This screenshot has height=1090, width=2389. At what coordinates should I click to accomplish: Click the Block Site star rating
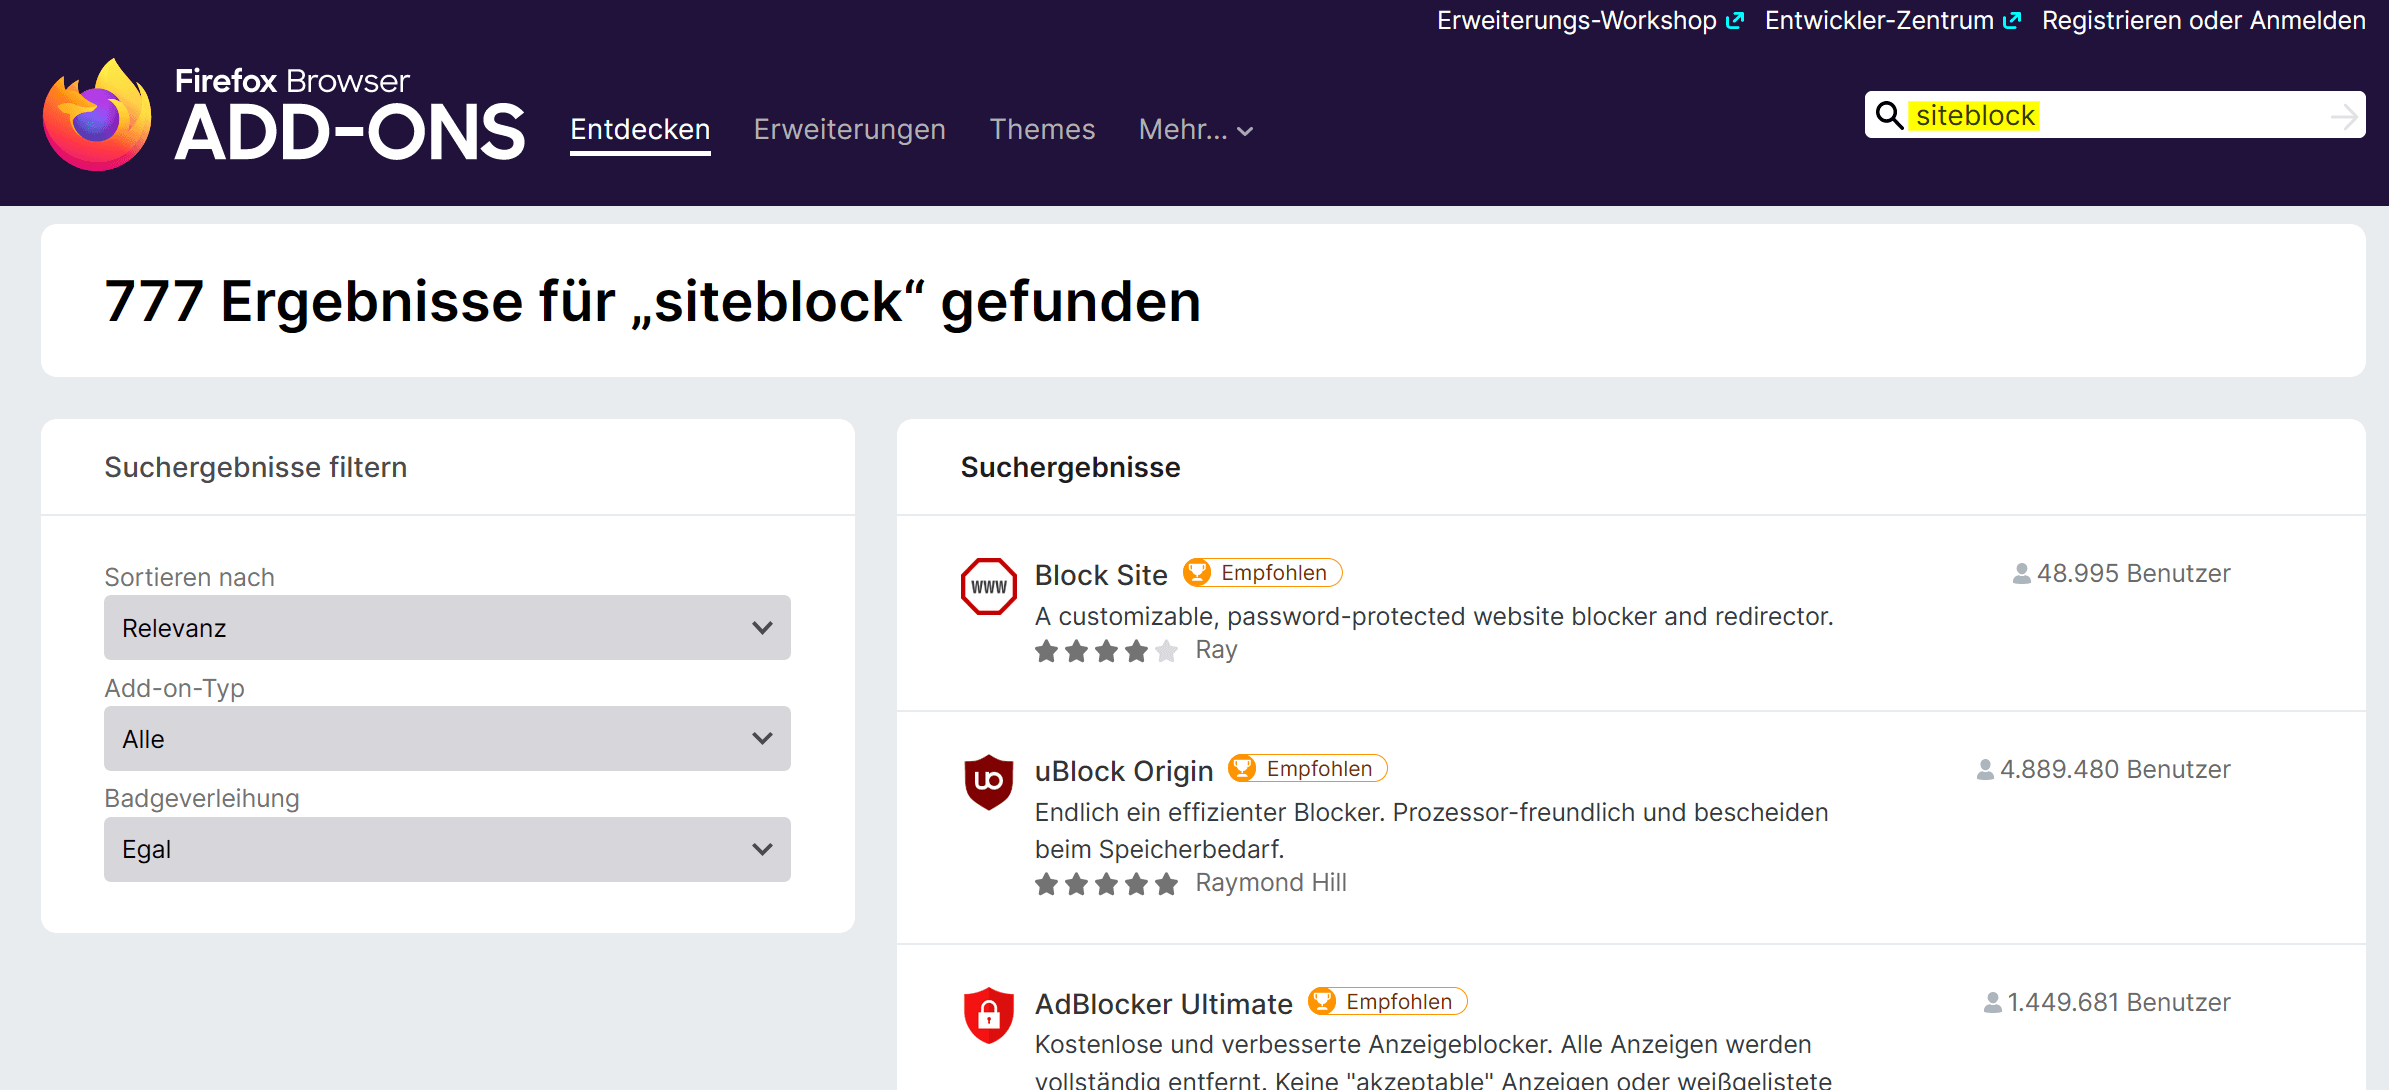(x=1106, y=652)
